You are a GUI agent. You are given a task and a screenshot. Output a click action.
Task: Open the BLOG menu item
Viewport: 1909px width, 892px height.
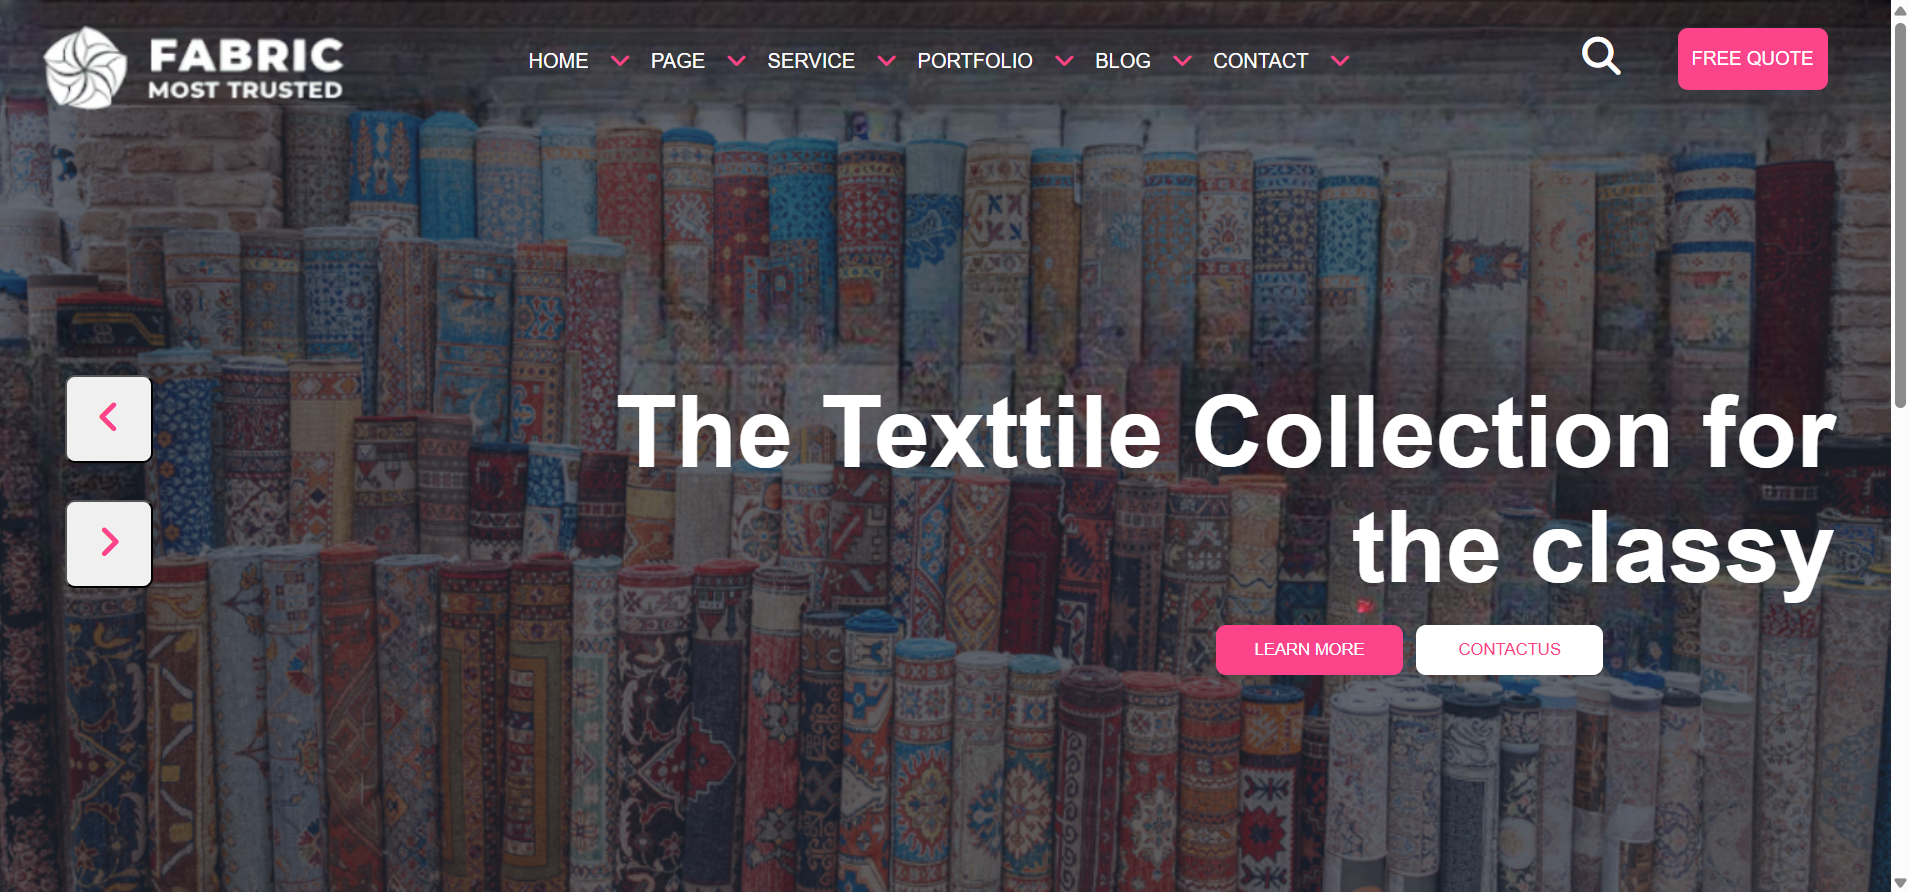(x=1123, y=61)
